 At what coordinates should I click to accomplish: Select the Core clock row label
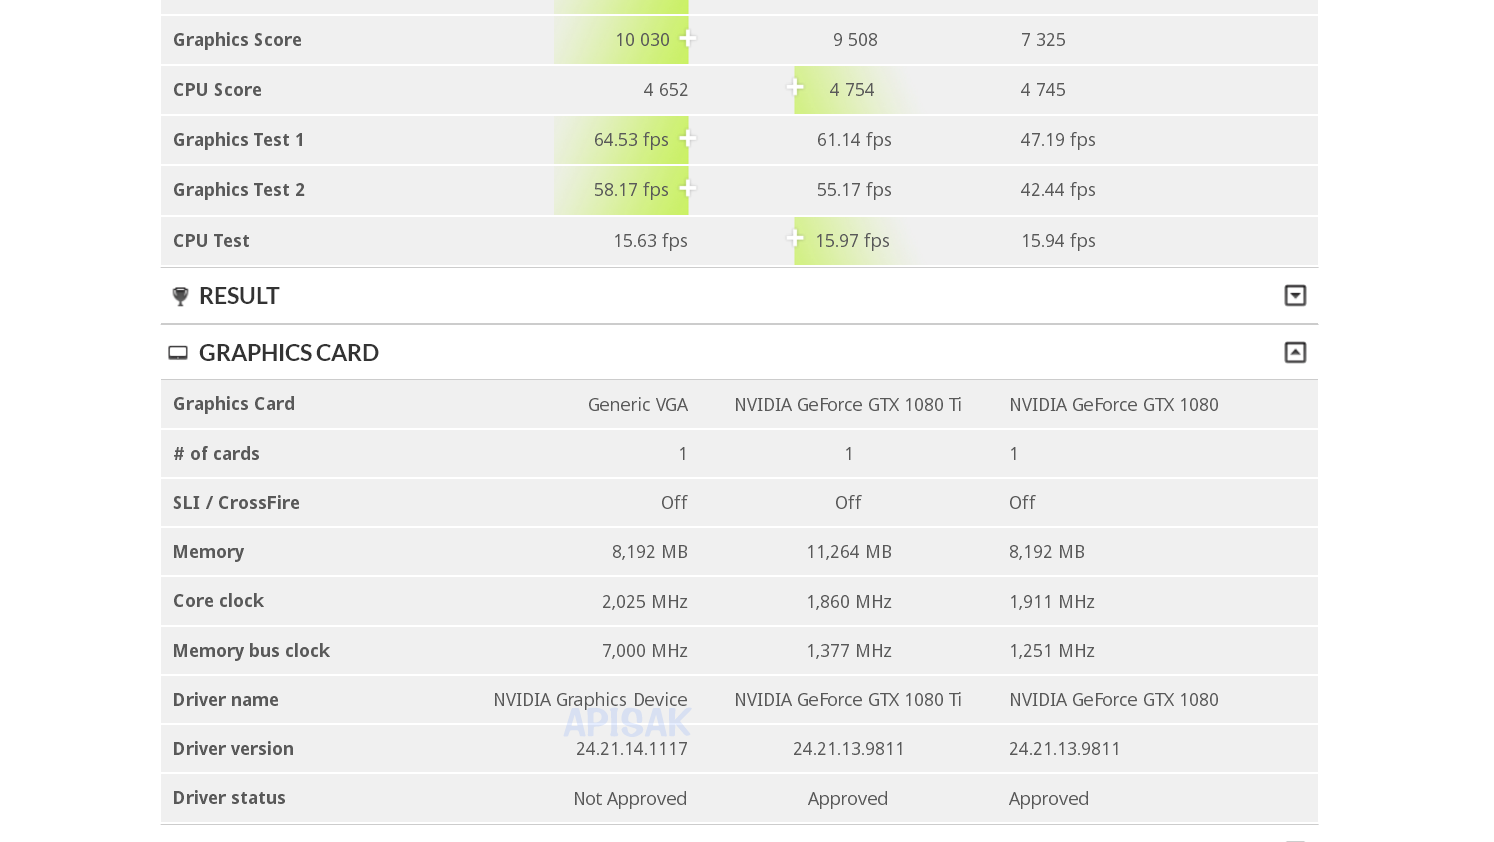coord(218,601)
